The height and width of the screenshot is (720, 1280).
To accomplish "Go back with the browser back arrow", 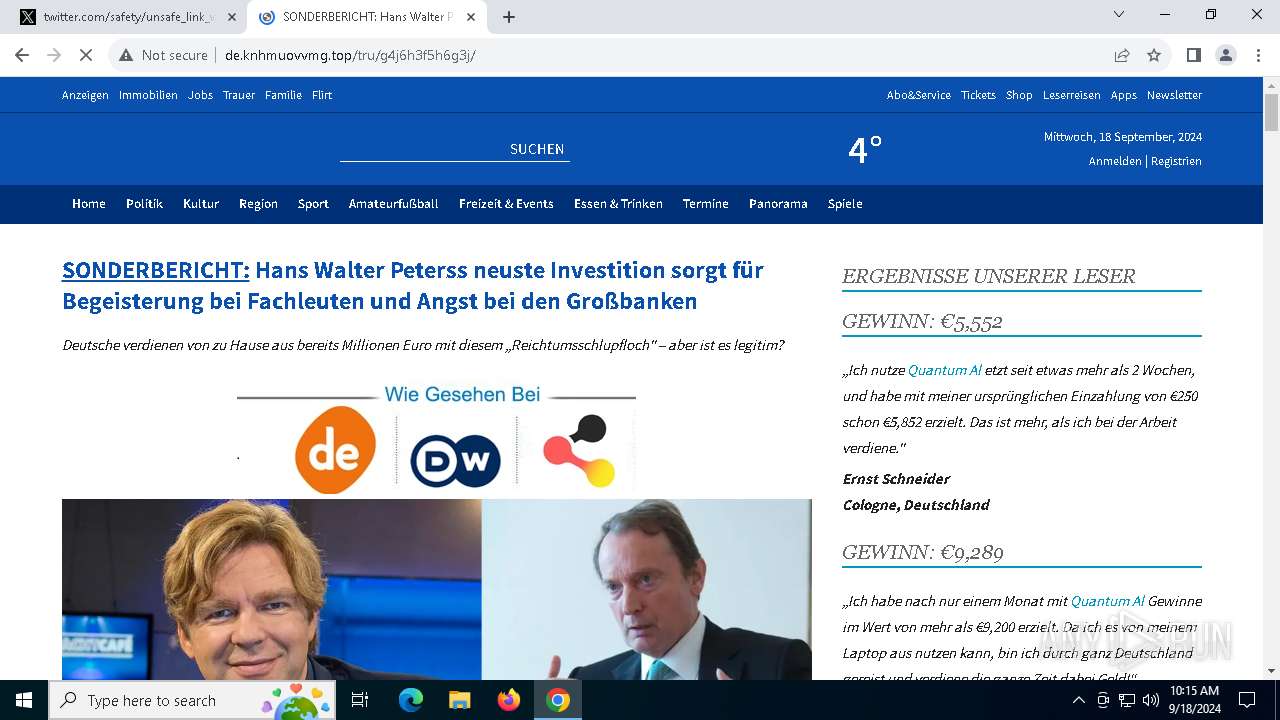I will tap(22, 55).
